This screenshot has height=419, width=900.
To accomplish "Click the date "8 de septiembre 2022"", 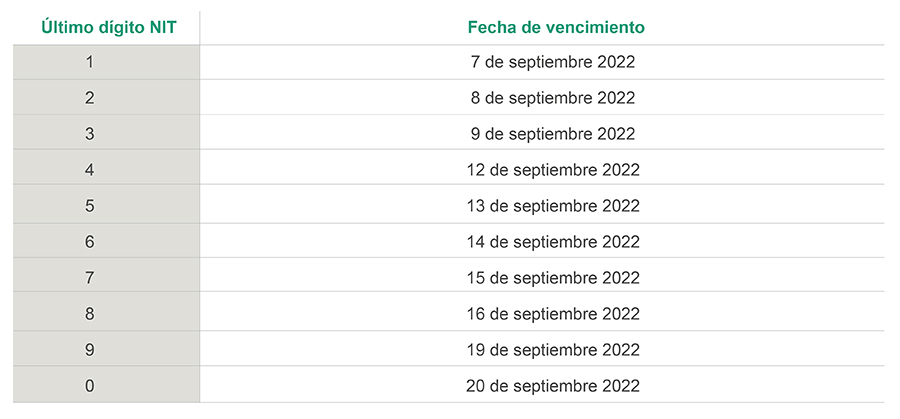I will [x=553, y=98].
